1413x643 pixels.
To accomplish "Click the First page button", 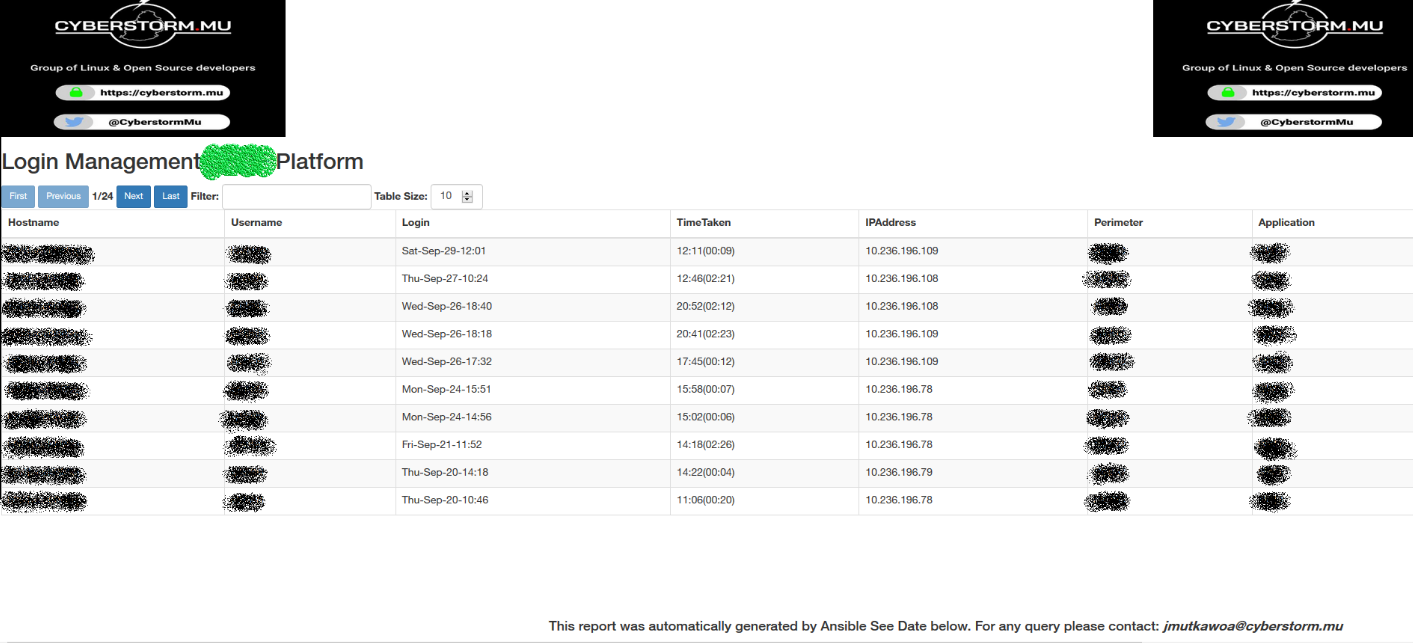I will pyautogui.click(x=18, y=197).
